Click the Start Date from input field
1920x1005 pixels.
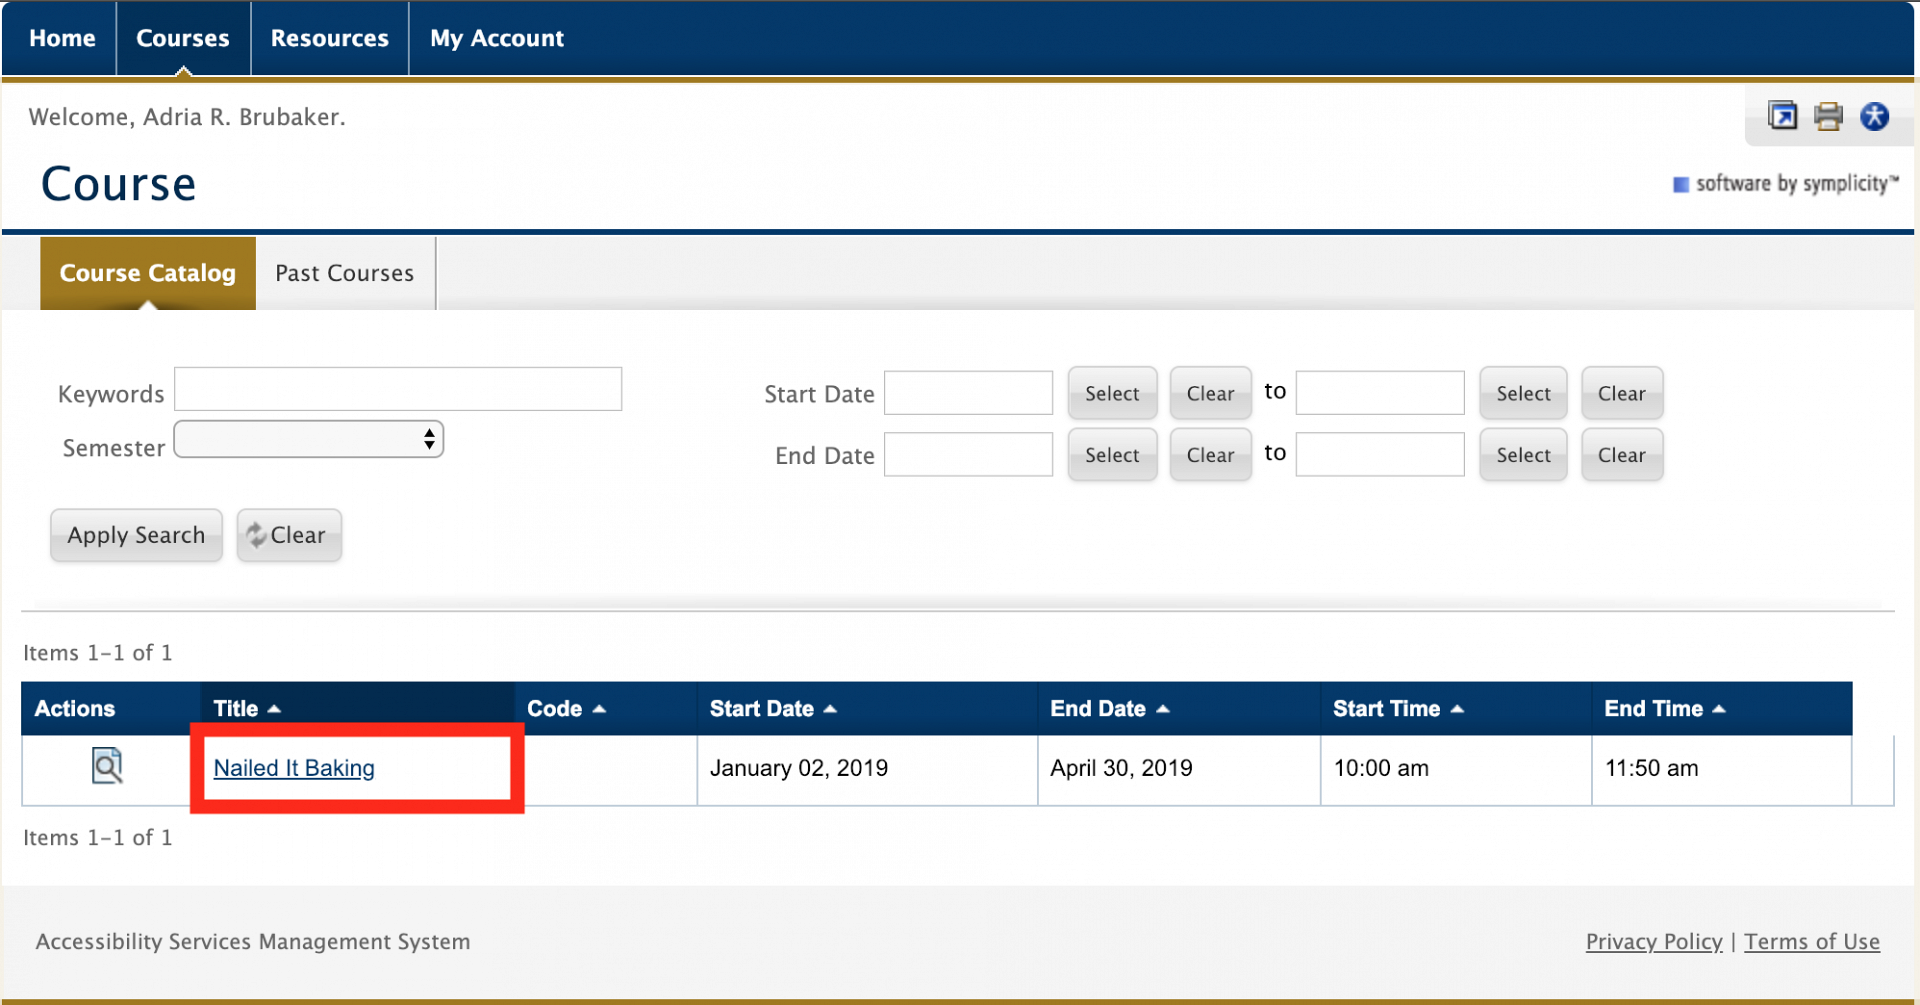(968, 393)
